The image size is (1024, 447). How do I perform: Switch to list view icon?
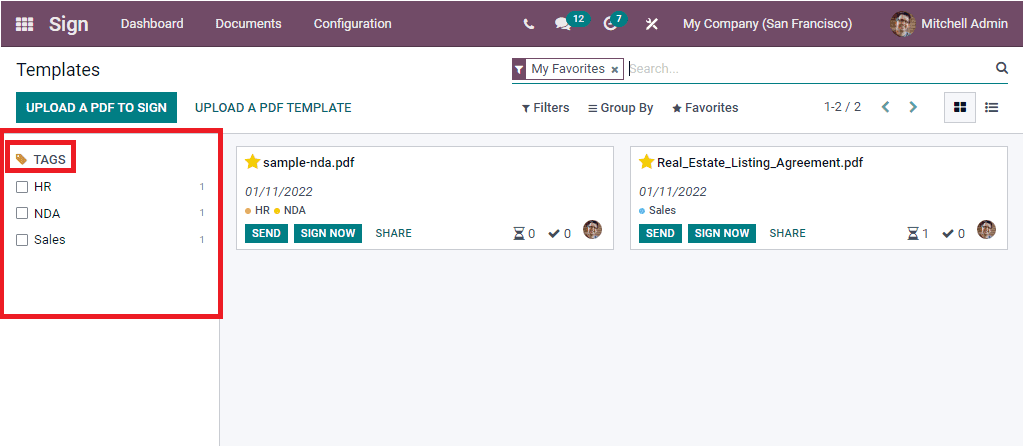991,108
